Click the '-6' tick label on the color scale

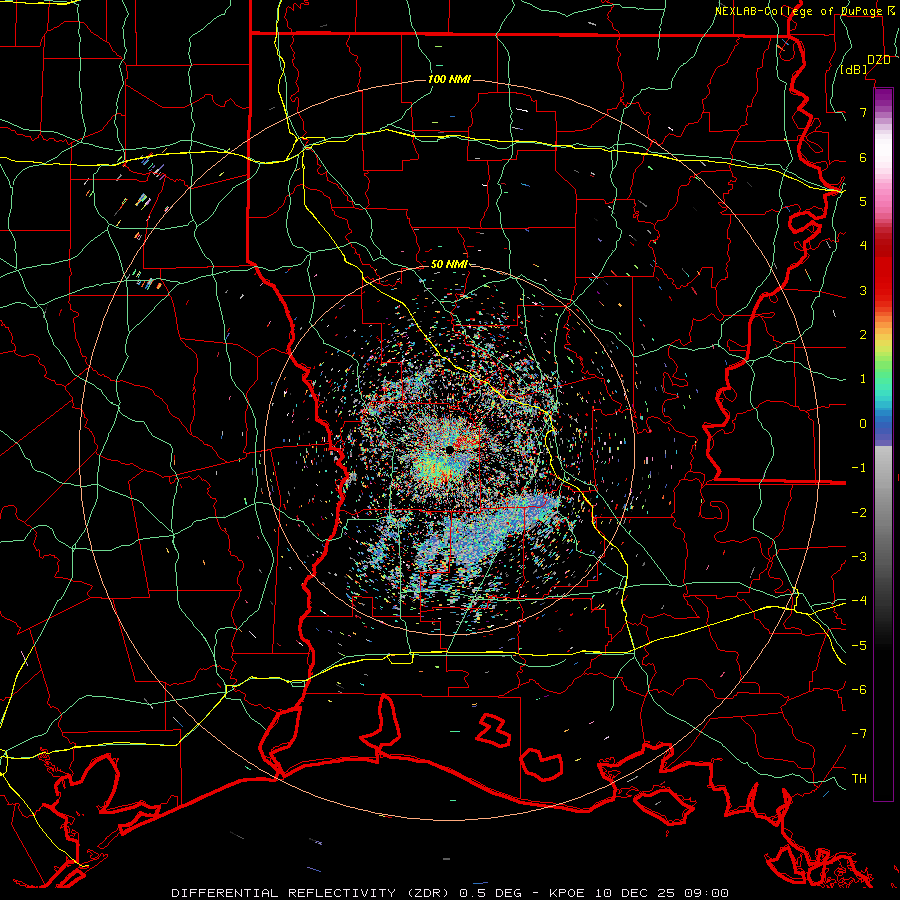coord(859,690)
